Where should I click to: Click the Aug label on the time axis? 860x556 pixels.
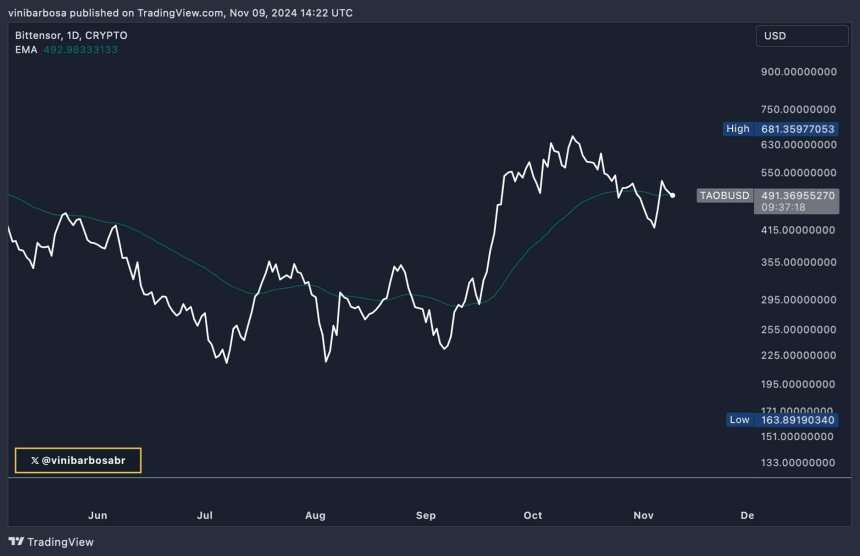coord(315,515)
